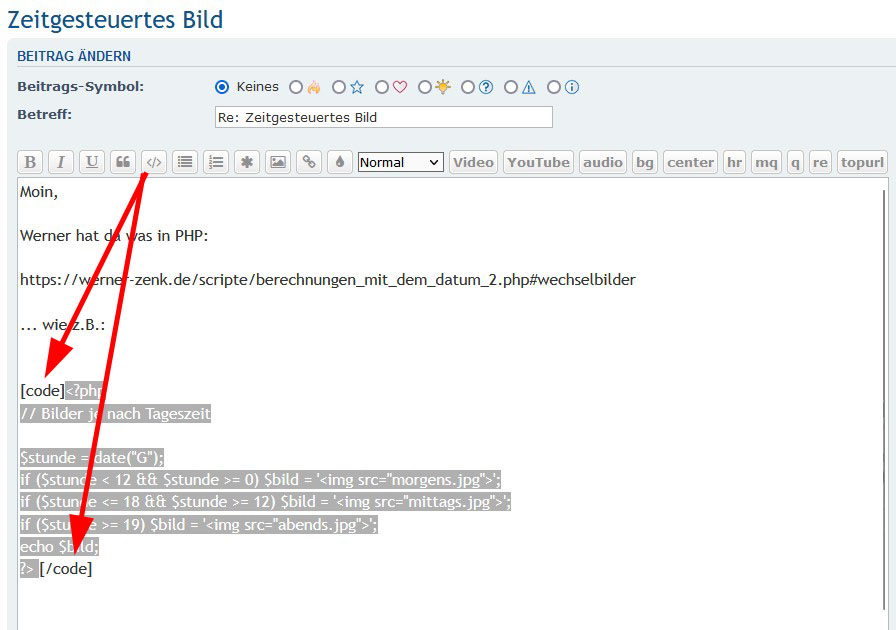
Task: Insert a quote block
Action: (123, 162)
